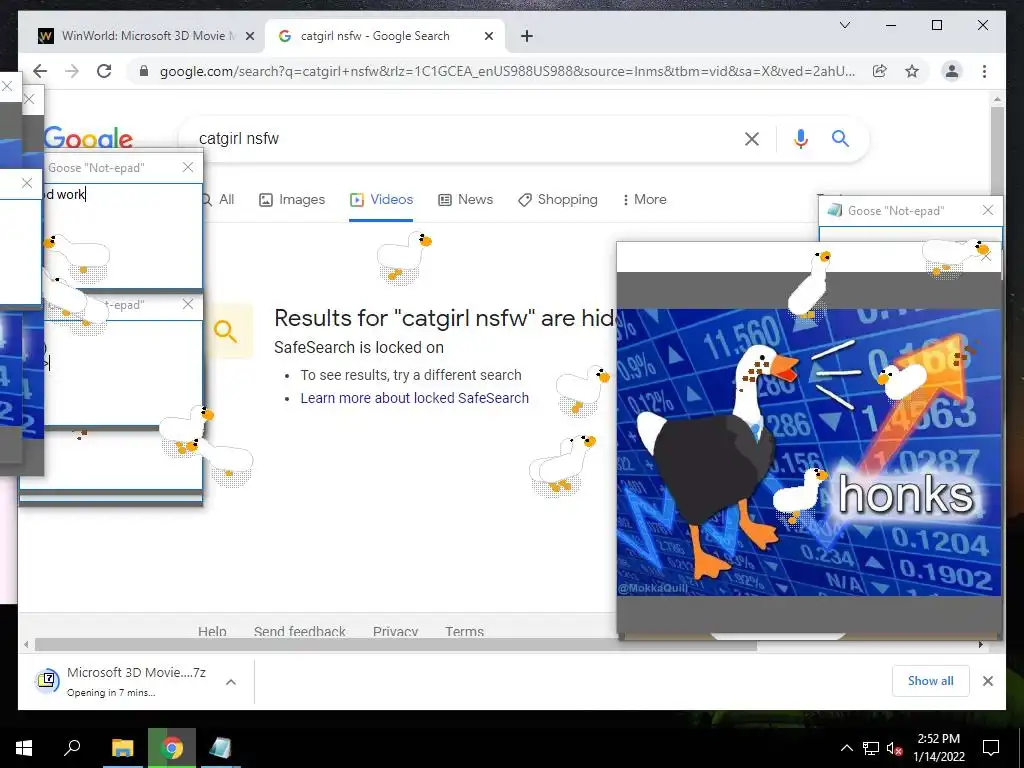Open Learn more about locked SafeSearch
Viewport: 1024px width, 768px height.
pyautogui.click(x=415, y=398)
